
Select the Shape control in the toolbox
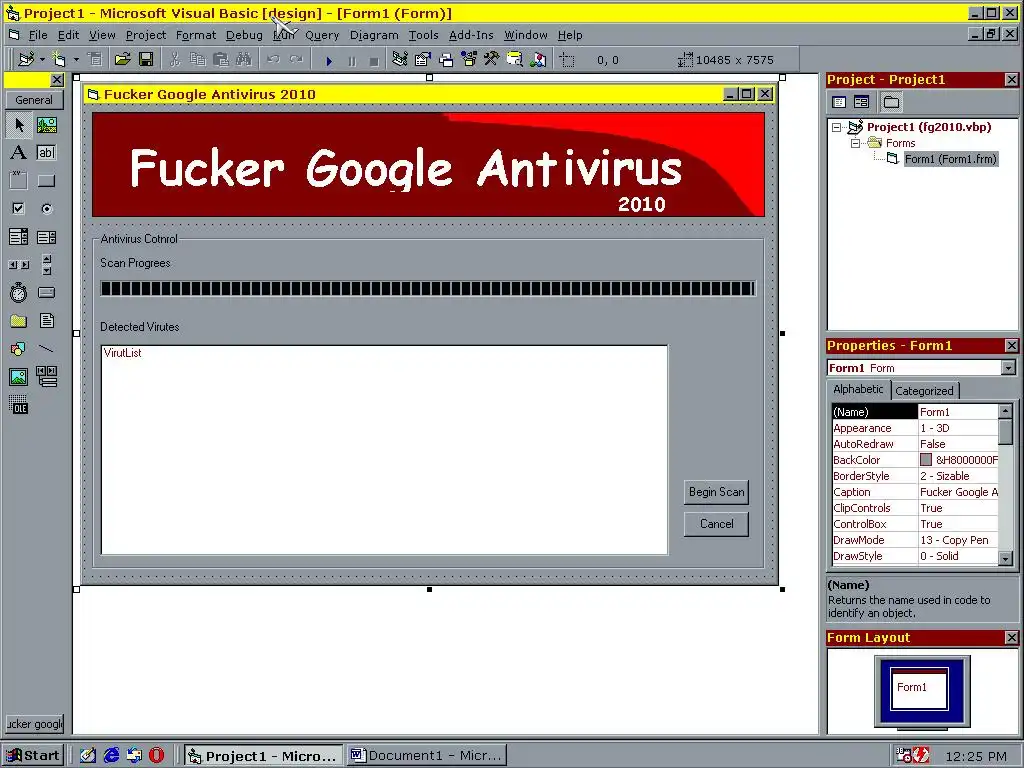[x=18, y=349]
